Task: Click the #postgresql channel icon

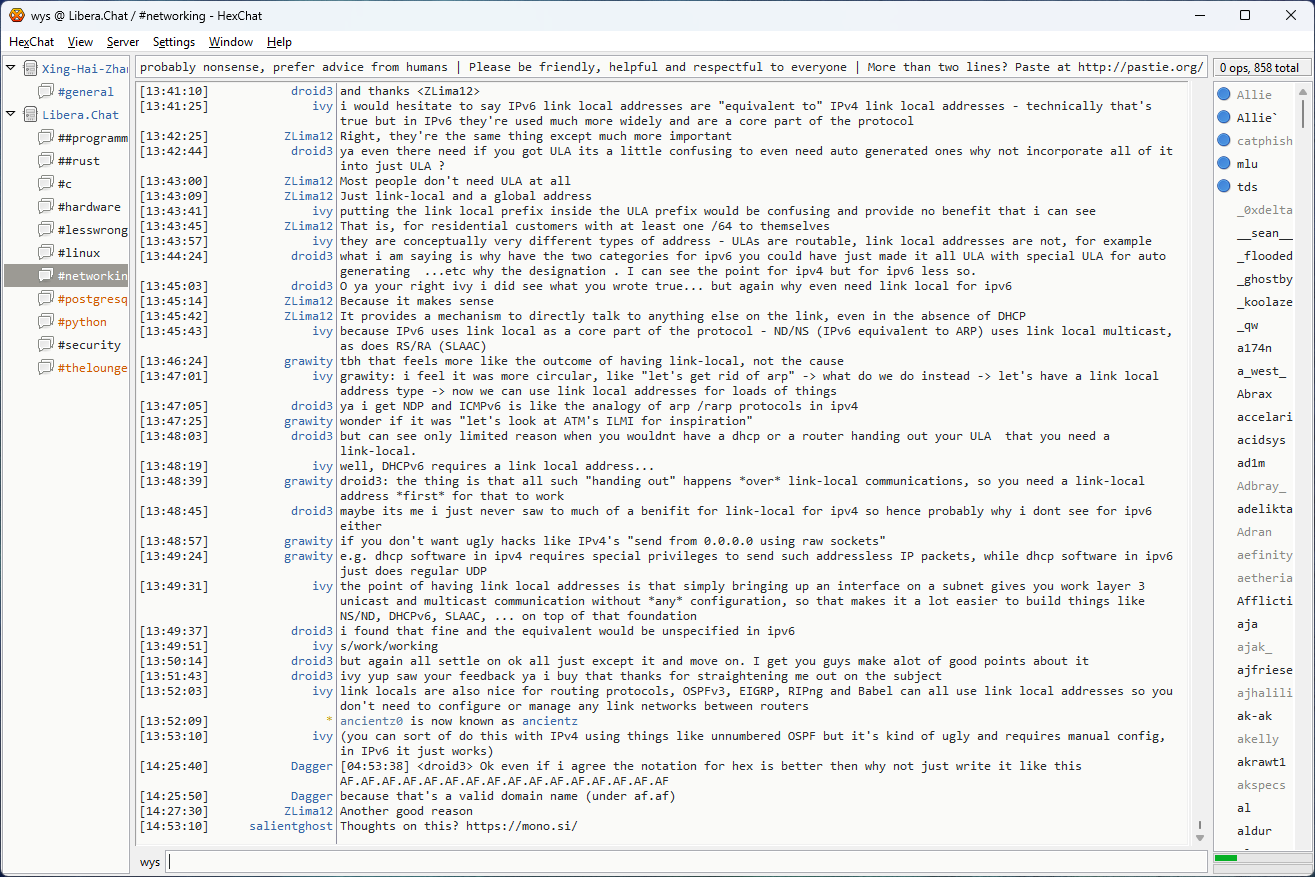Action: click(x=46, y=298)
